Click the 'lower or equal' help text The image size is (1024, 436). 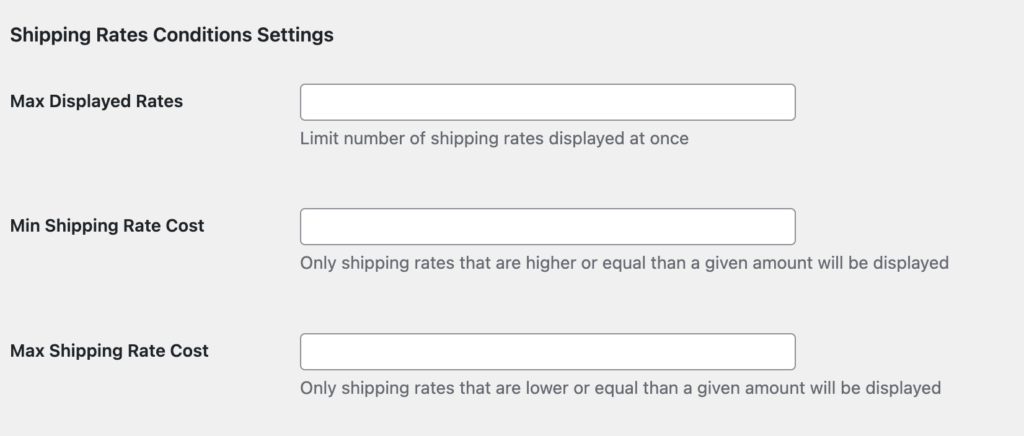click(620, 388)
